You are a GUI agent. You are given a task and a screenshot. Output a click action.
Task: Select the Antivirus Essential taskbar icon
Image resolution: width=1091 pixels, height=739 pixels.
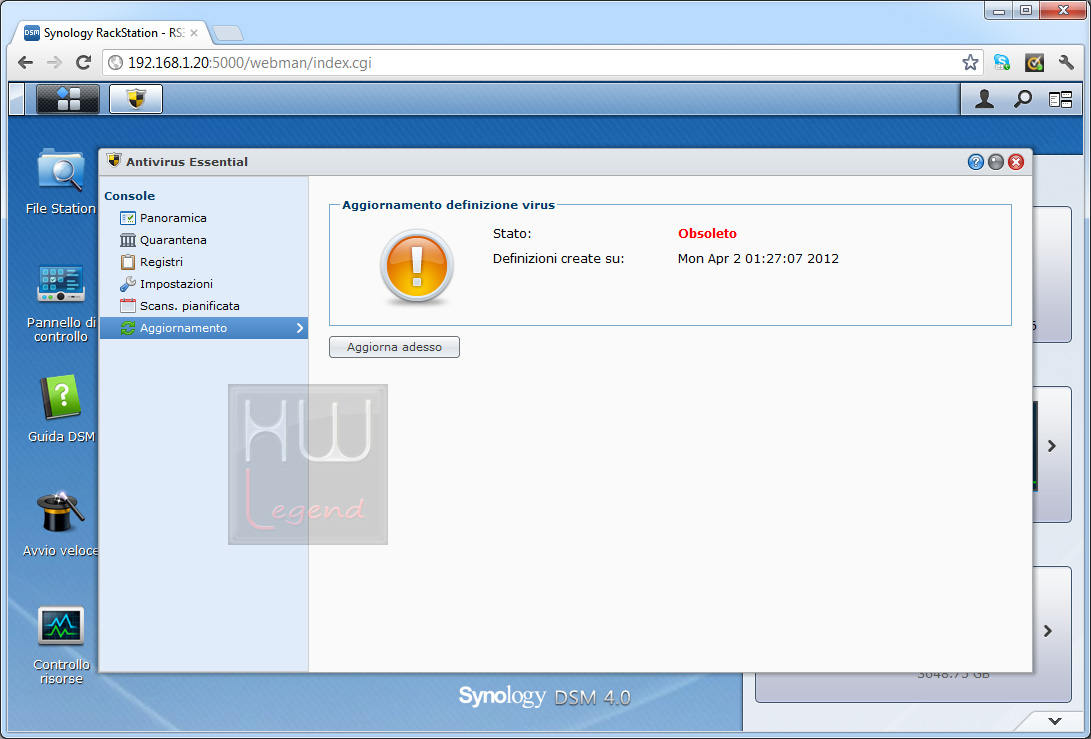(136, 99)
